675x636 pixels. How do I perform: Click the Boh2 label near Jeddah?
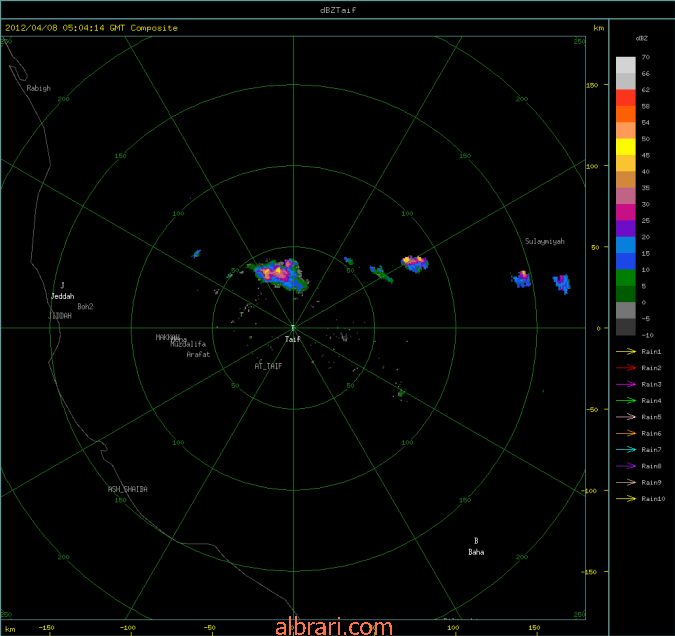pyautogui.click(x=85, y=307)
